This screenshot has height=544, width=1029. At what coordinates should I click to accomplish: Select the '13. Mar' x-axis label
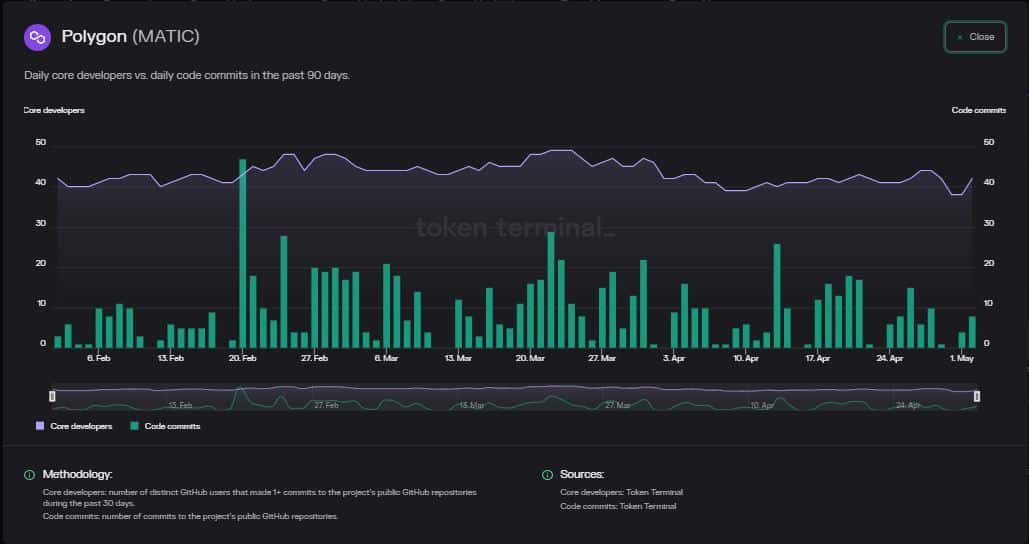(x=458, y=358)
